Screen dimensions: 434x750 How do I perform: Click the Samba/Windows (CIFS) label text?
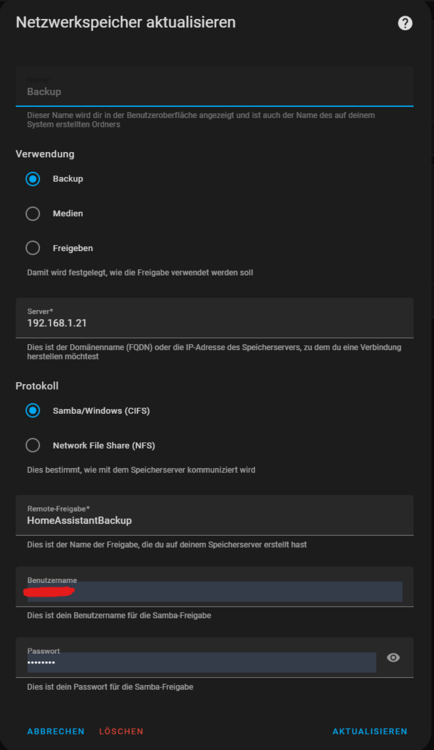click(x=101, y=411)
